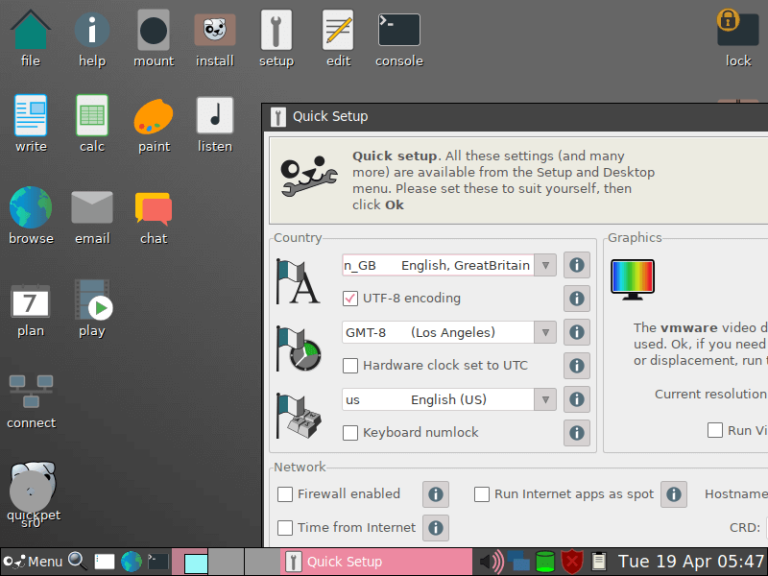Open the GMT-8 Los Angeles timezone dropdown
This screenshot has height=576, width=768.
545,332
